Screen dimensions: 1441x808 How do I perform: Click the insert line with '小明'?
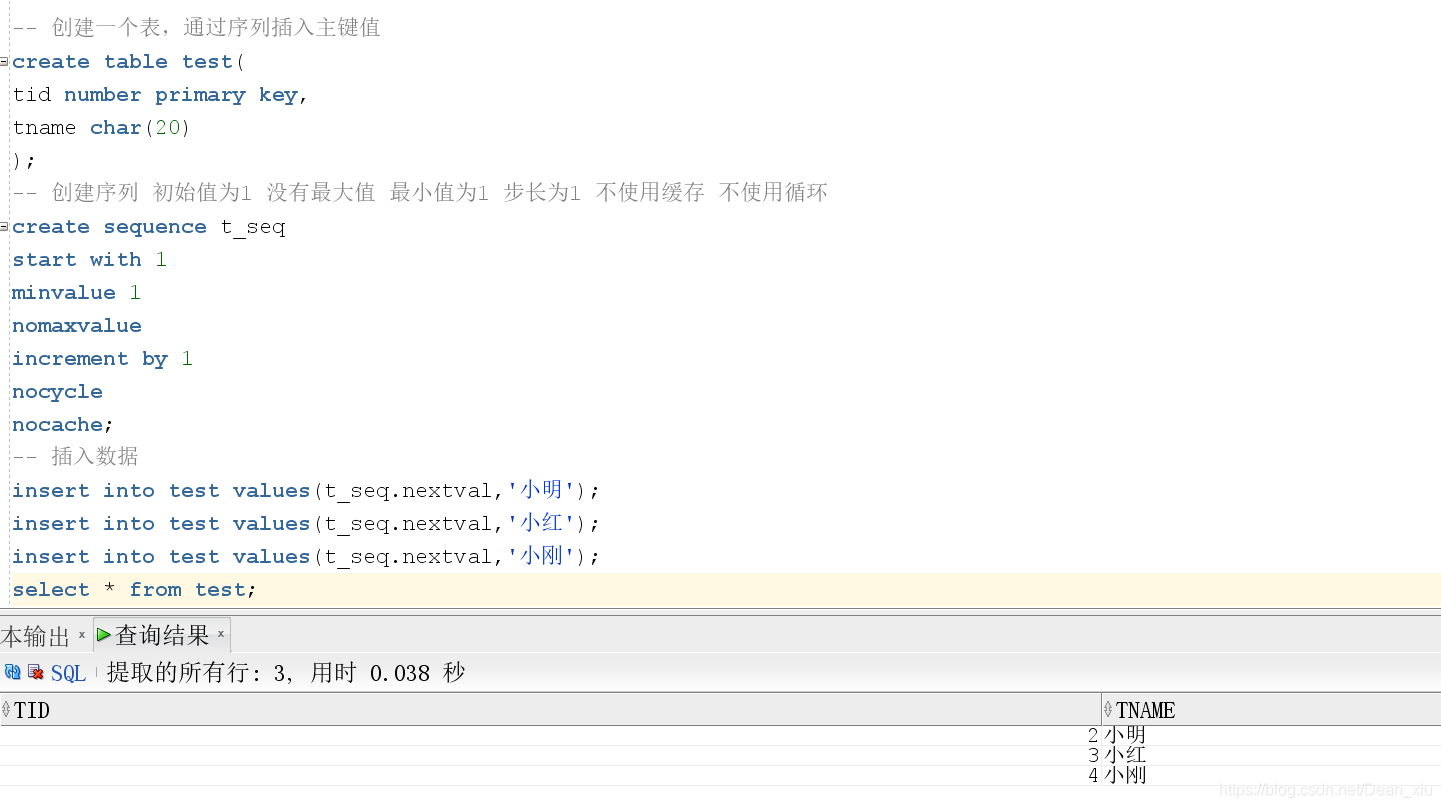[306, 491]
